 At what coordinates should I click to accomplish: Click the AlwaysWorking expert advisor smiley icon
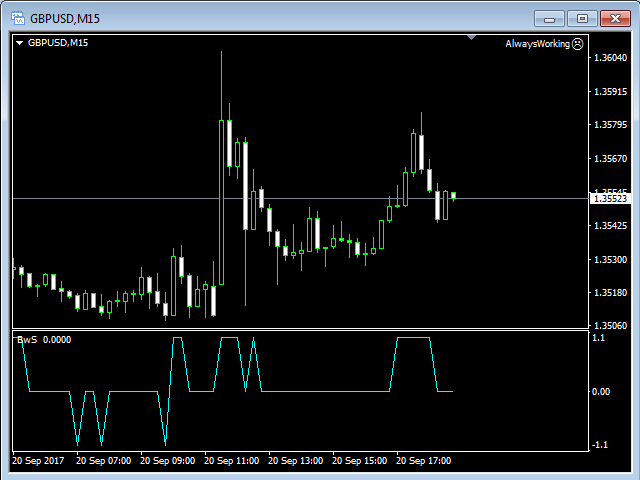tap(578, 44)
